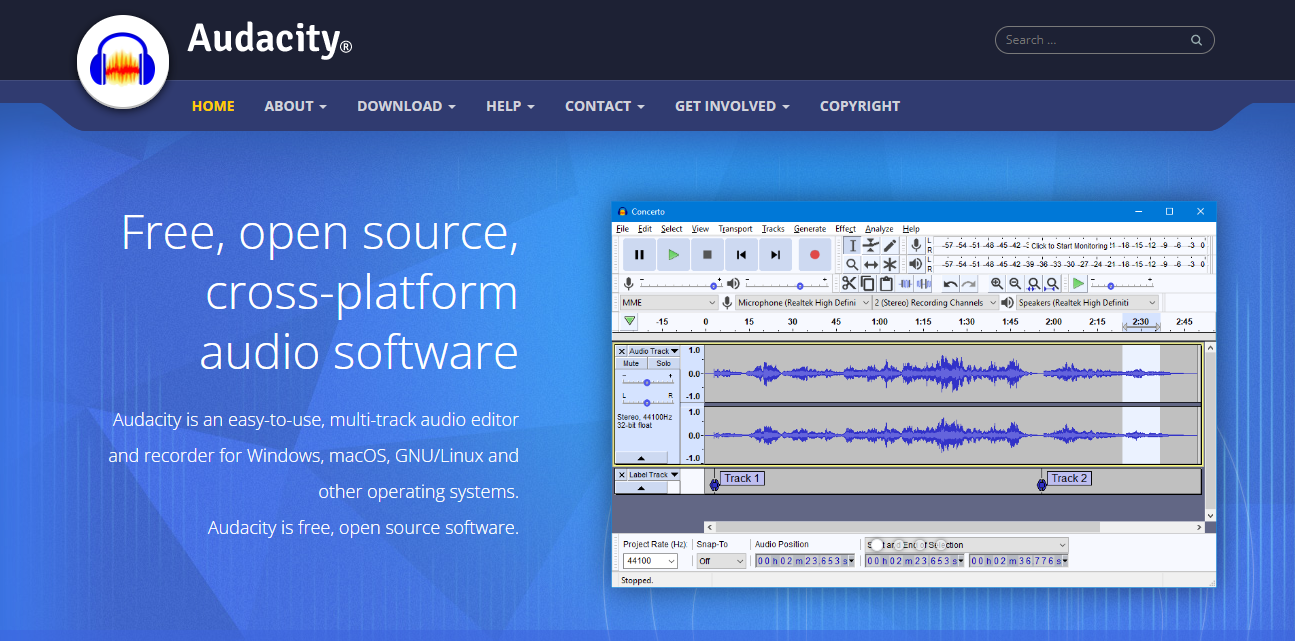Open the MME audio host dropdown
Screen dimensions: 1295x641
click(669, 302)
